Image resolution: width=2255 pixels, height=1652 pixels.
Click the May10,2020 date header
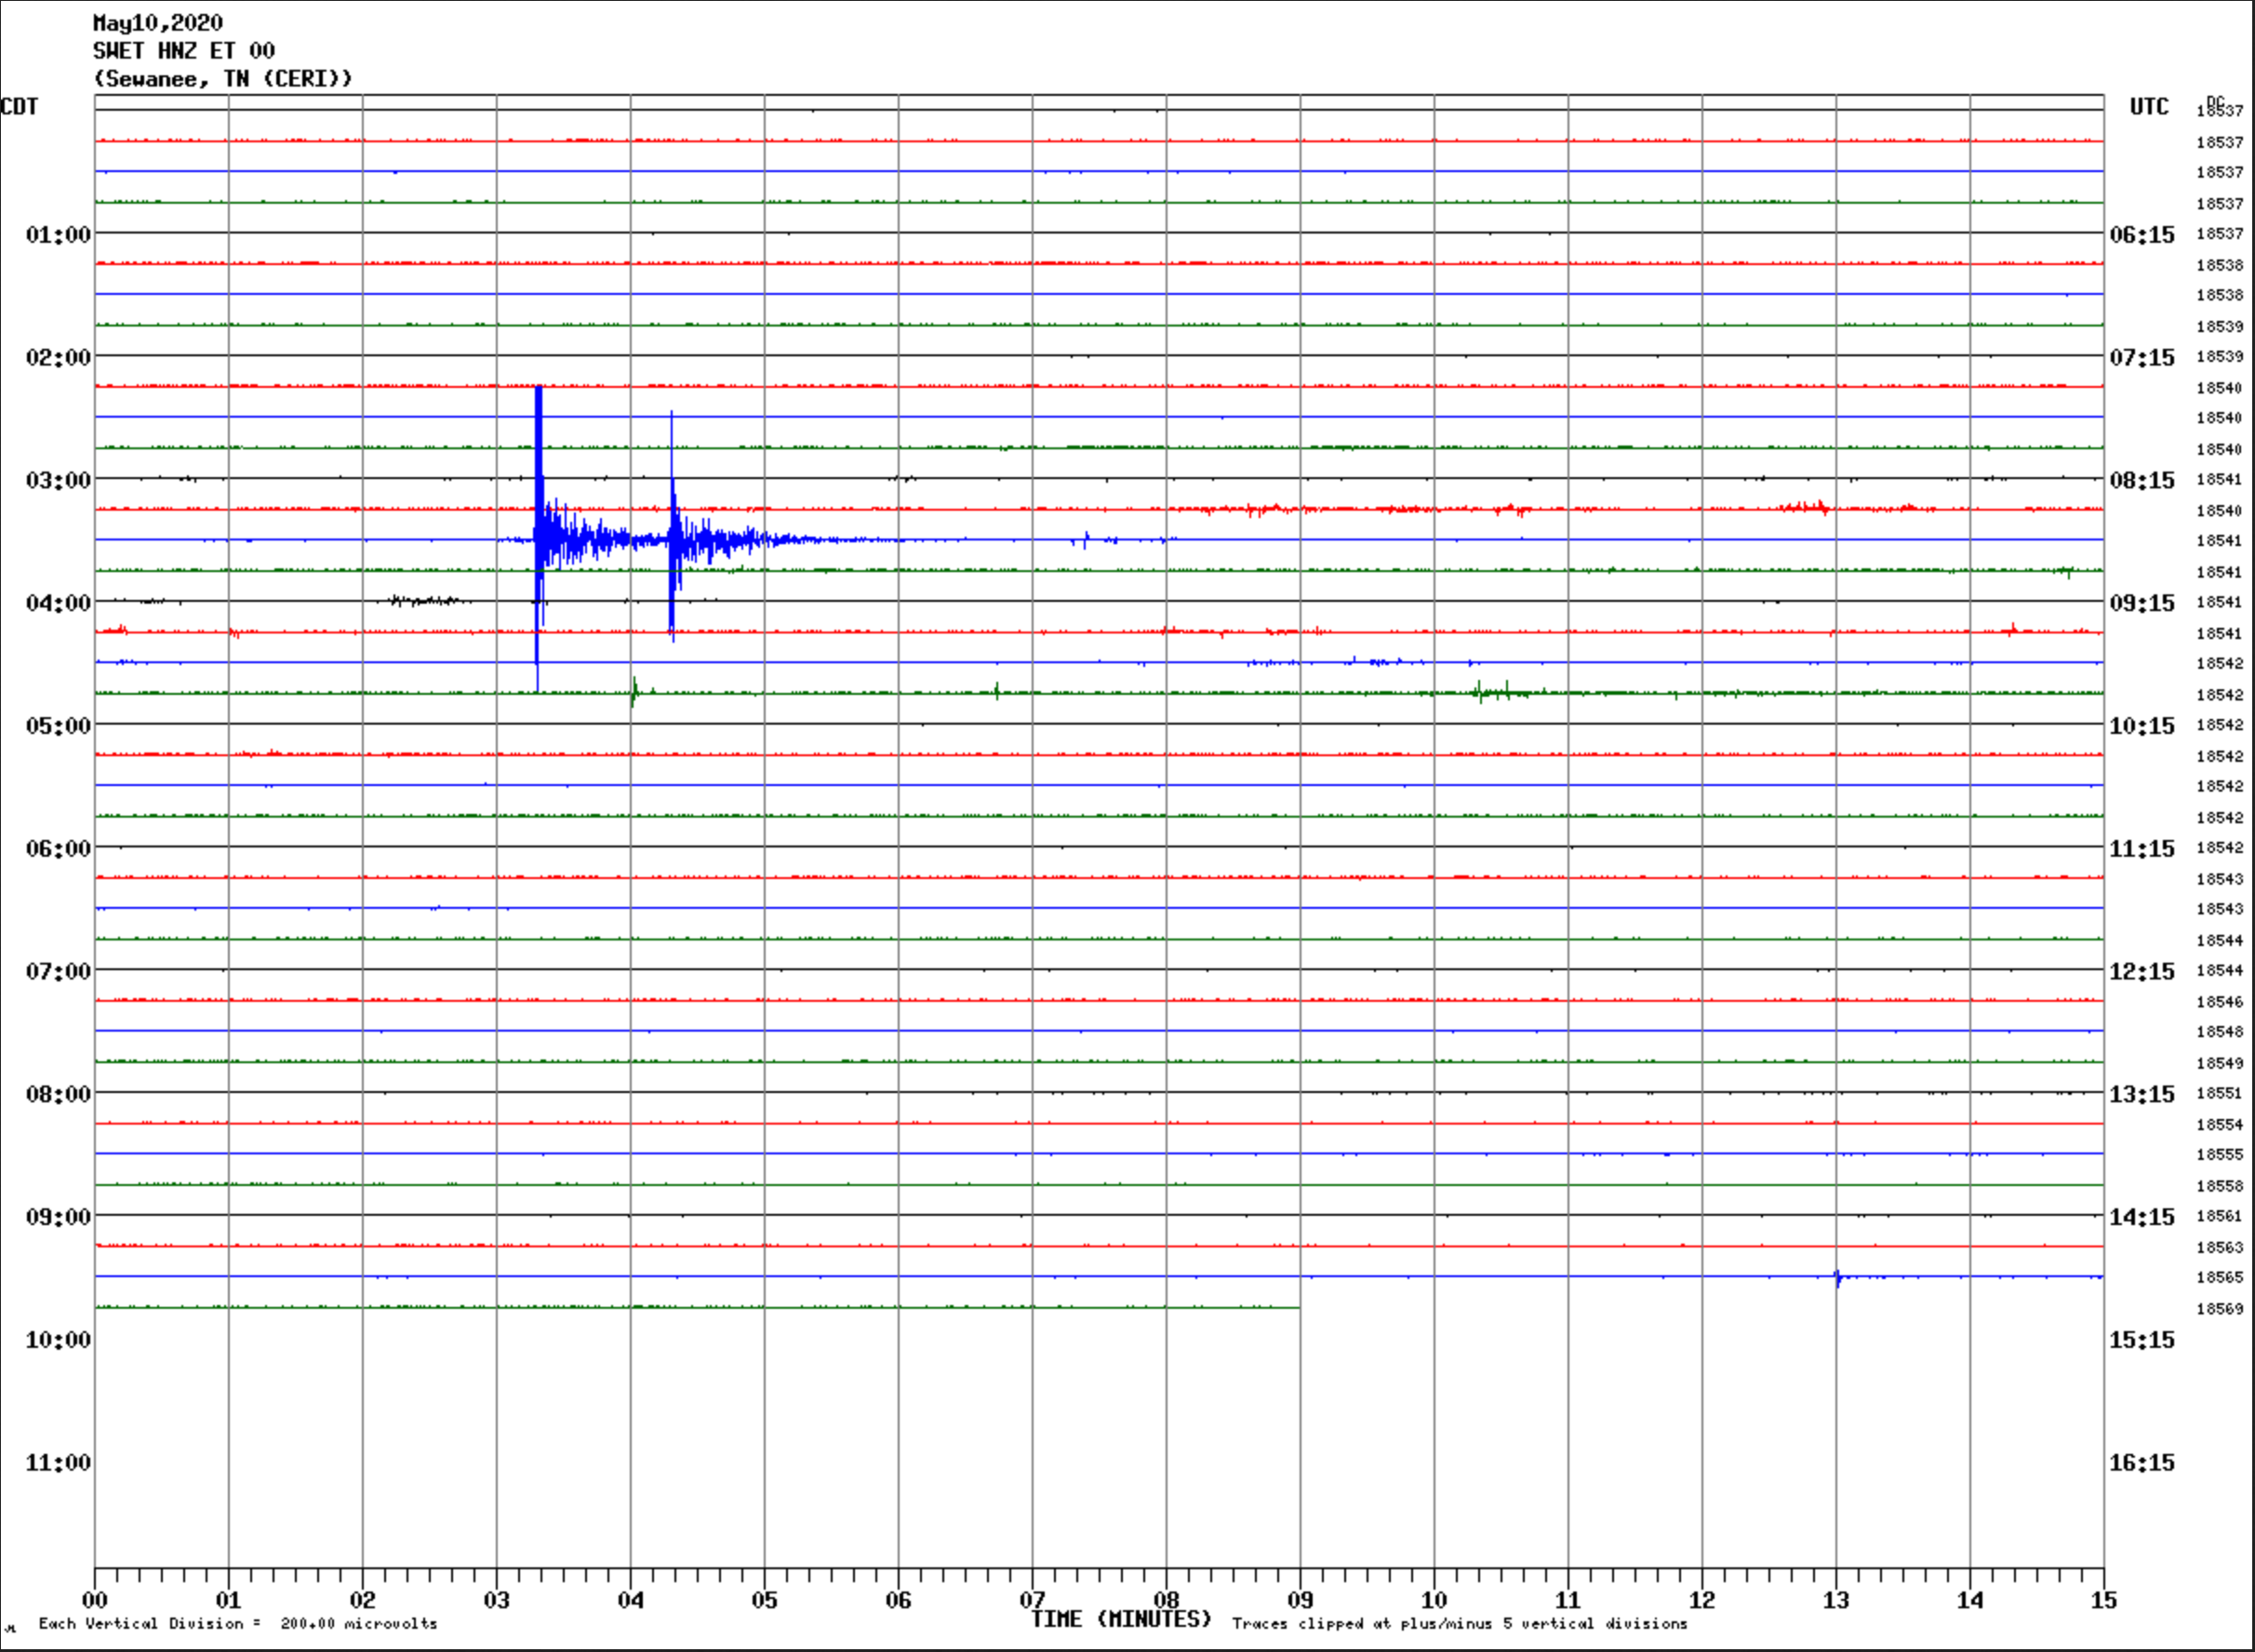pos(158,22)
